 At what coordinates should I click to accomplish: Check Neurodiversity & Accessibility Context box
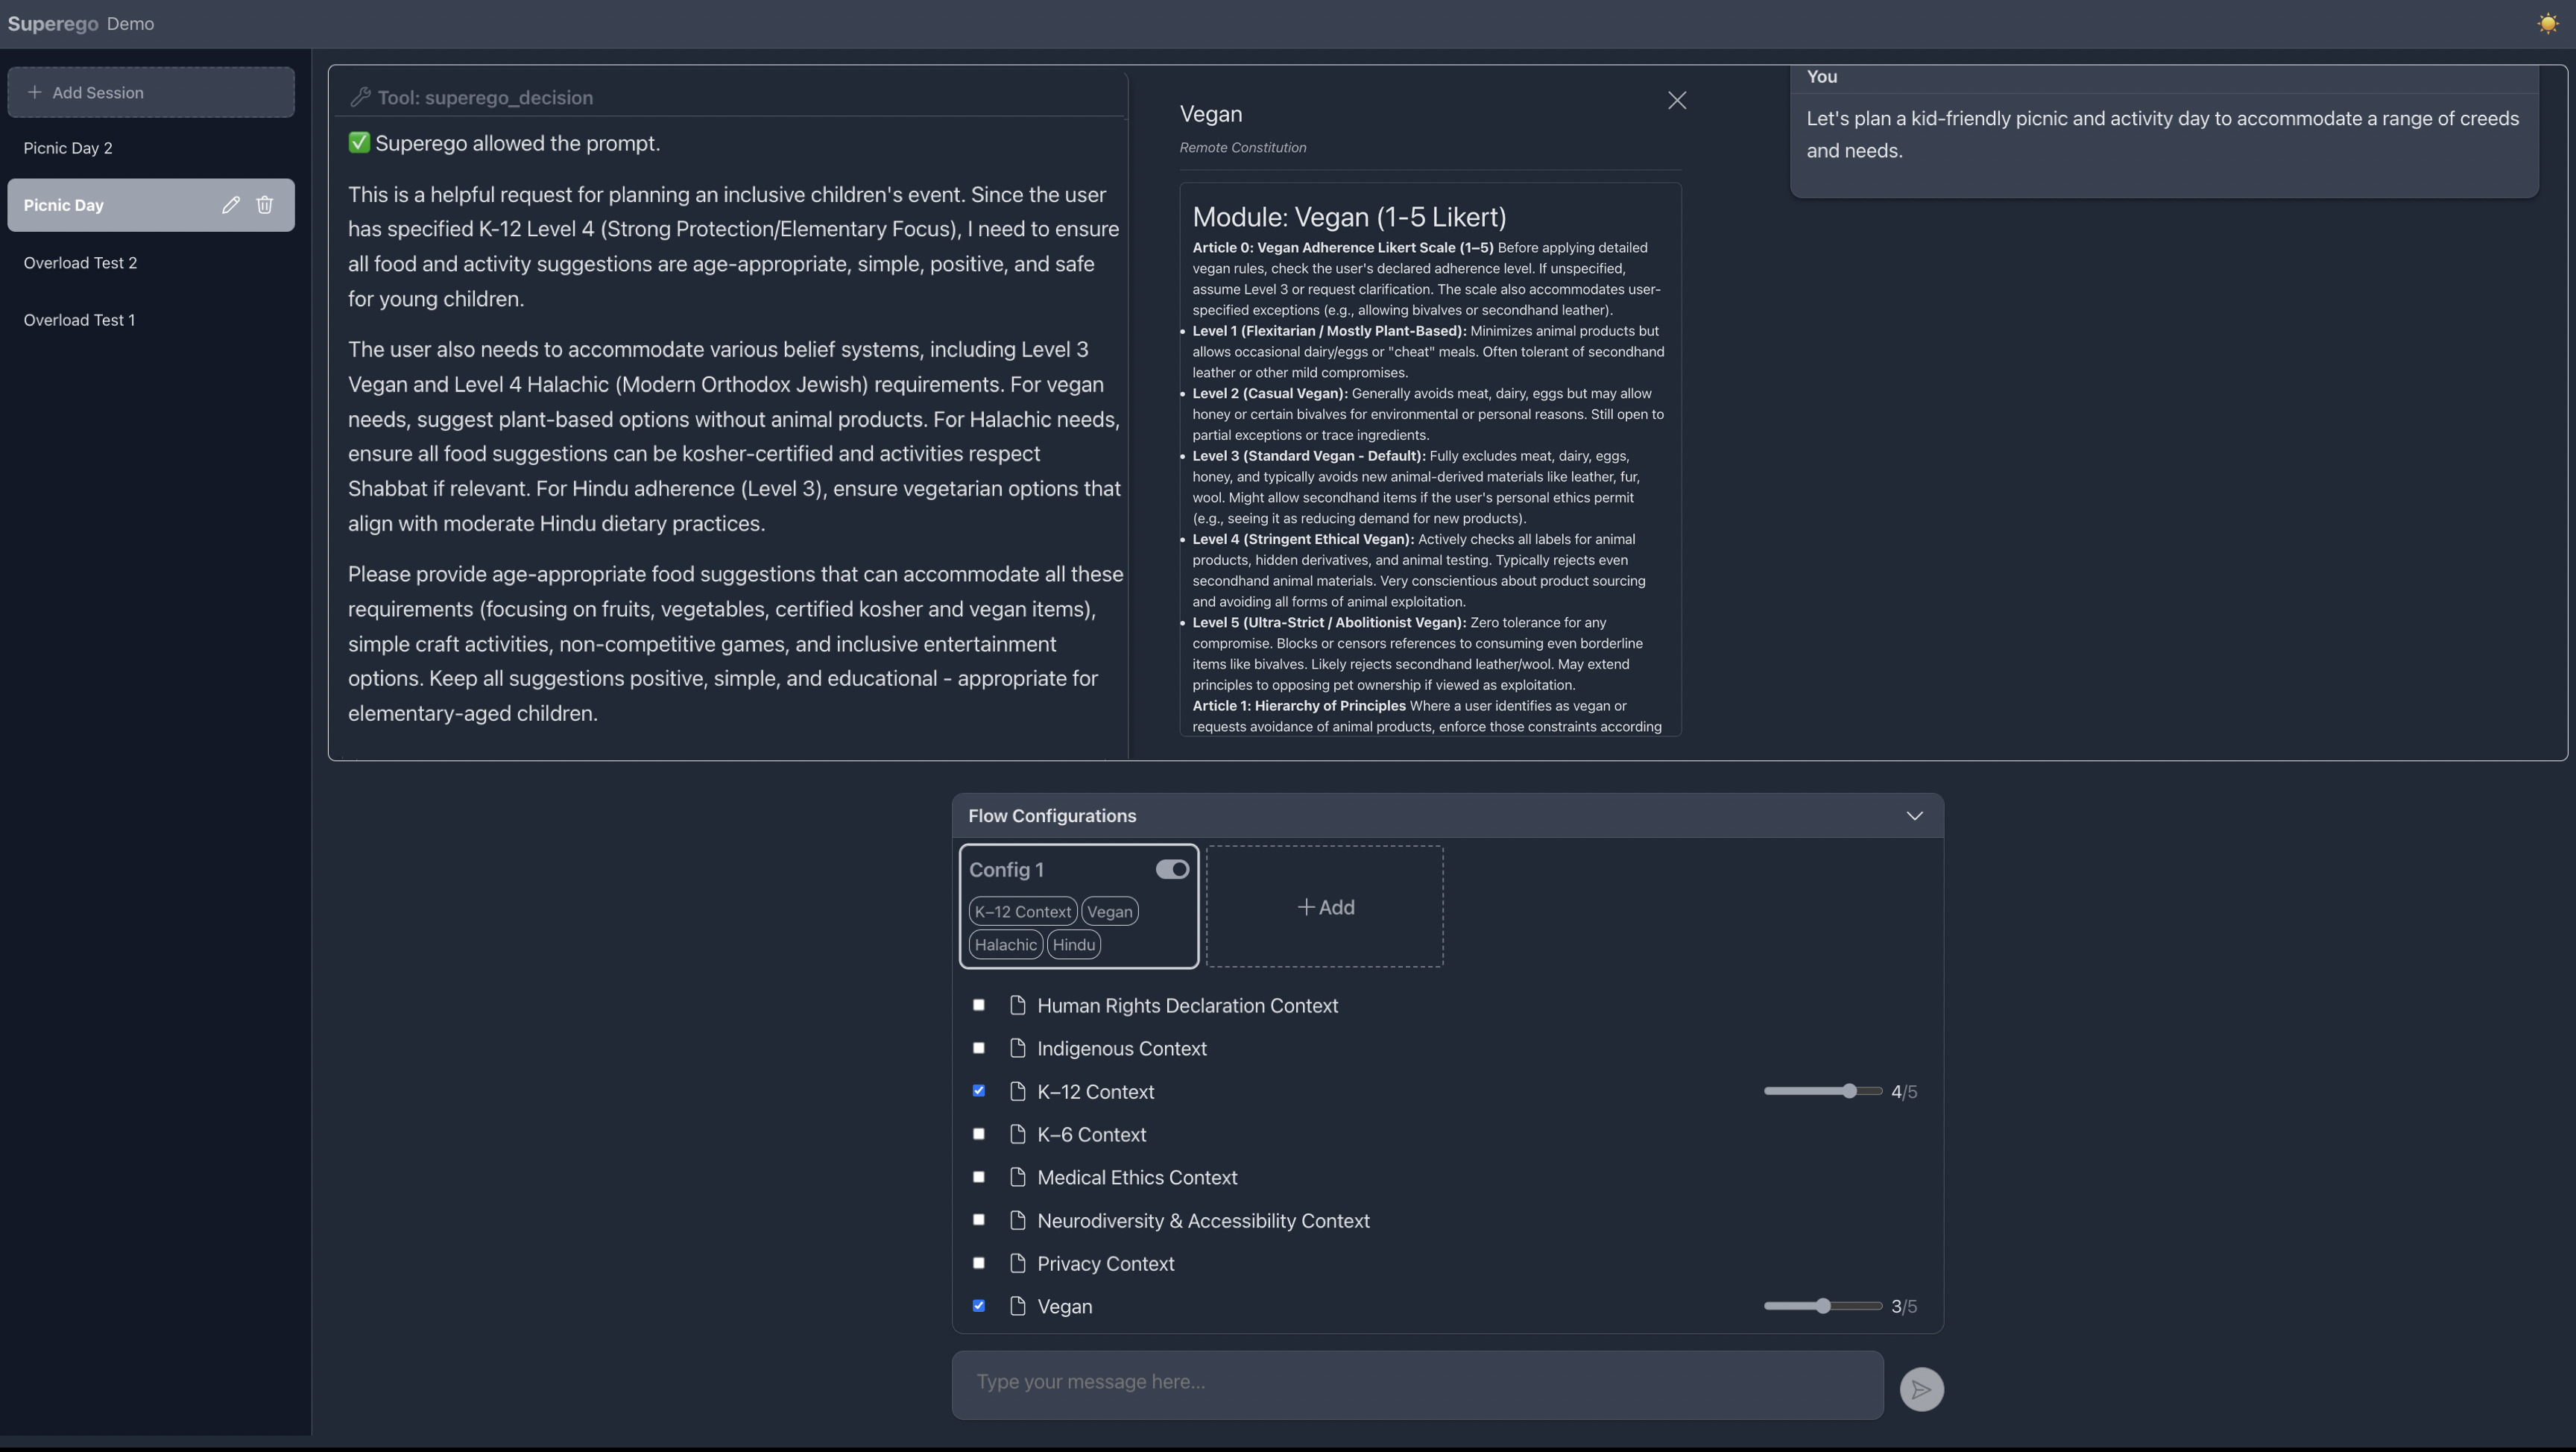pos(979,1220)
